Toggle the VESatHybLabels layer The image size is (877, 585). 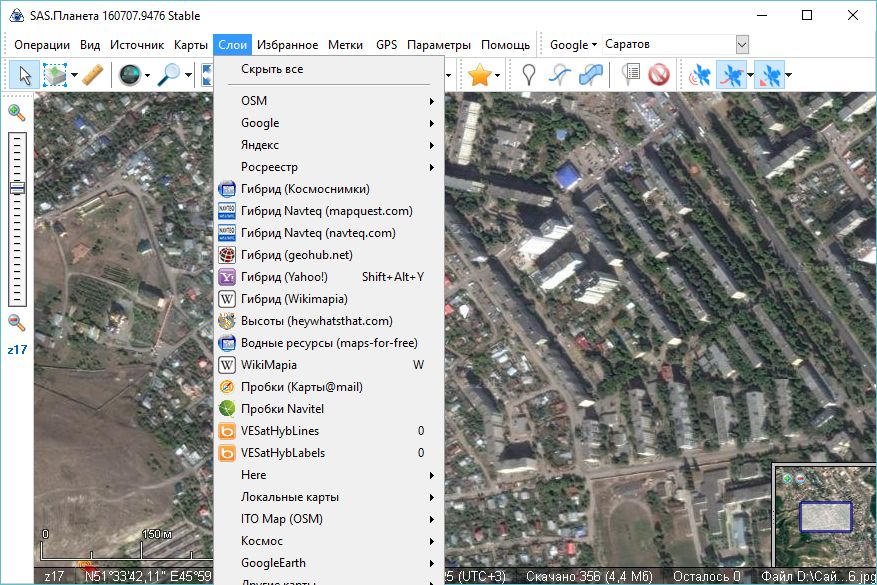329,453
